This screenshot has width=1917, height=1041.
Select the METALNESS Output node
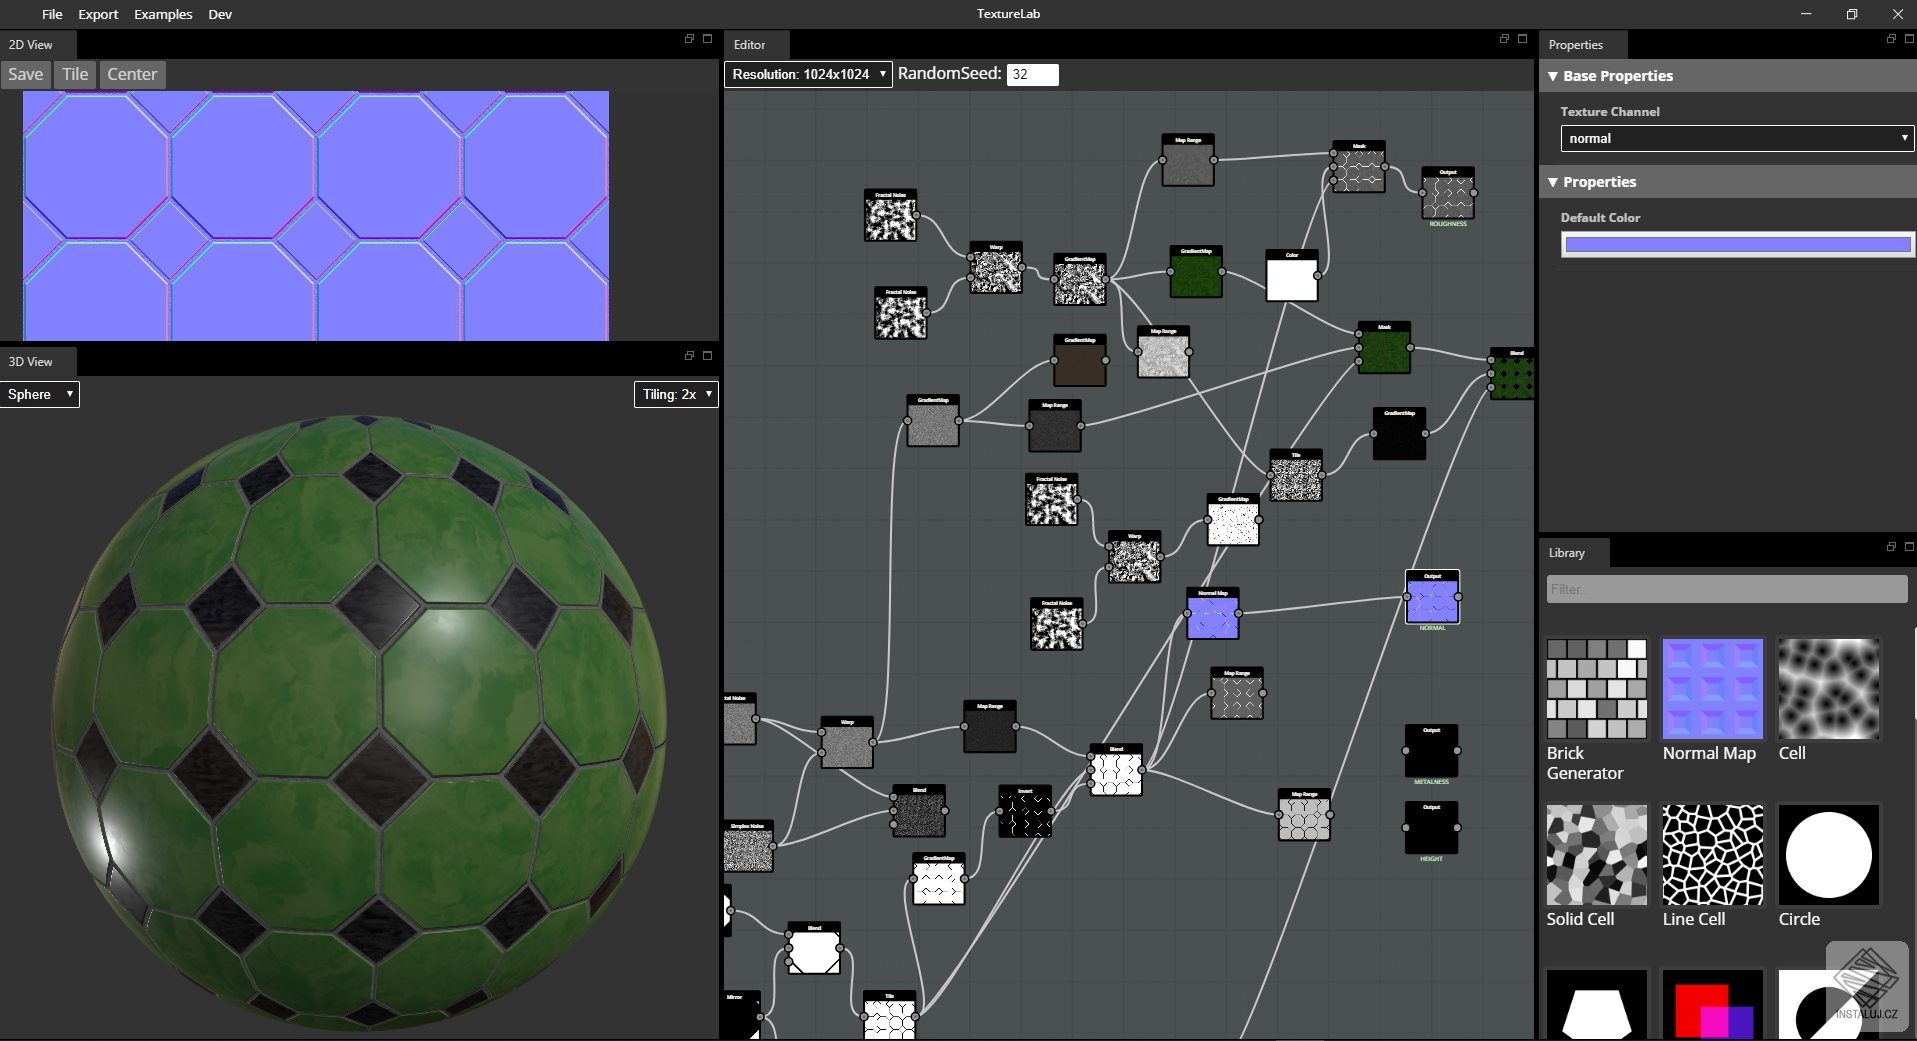(x=1431, y=752)
